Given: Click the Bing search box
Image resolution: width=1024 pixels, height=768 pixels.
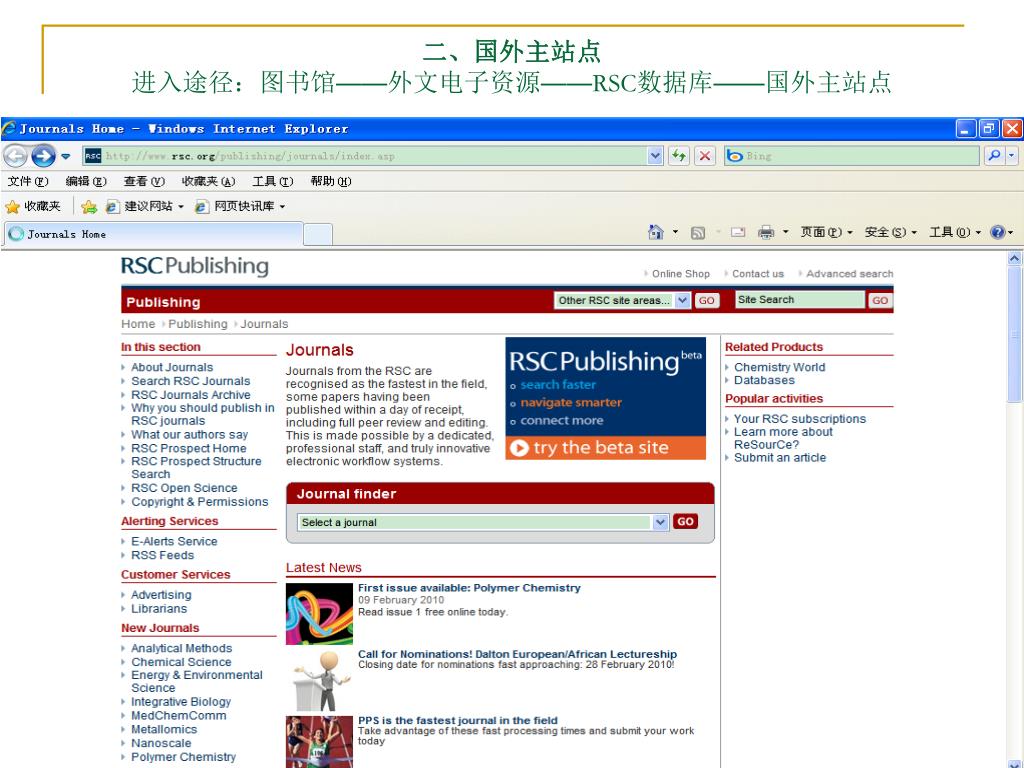Looking at the screenshot, I should point(852,156).
